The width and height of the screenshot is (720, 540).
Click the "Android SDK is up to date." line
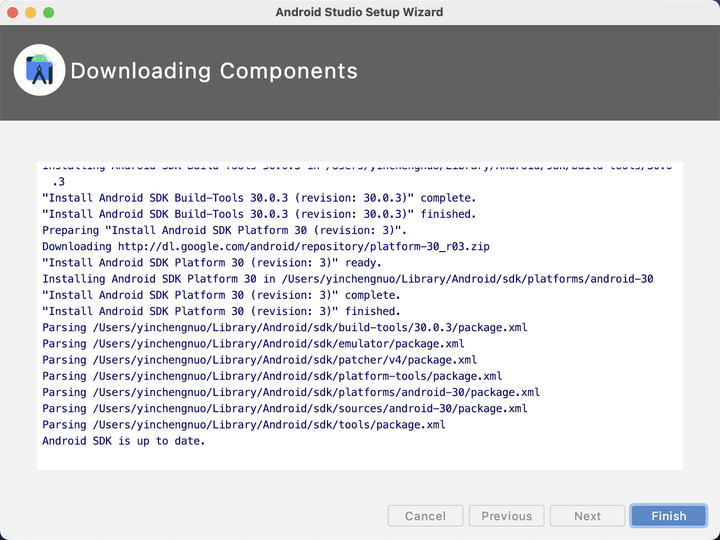(x=124, y=441)
